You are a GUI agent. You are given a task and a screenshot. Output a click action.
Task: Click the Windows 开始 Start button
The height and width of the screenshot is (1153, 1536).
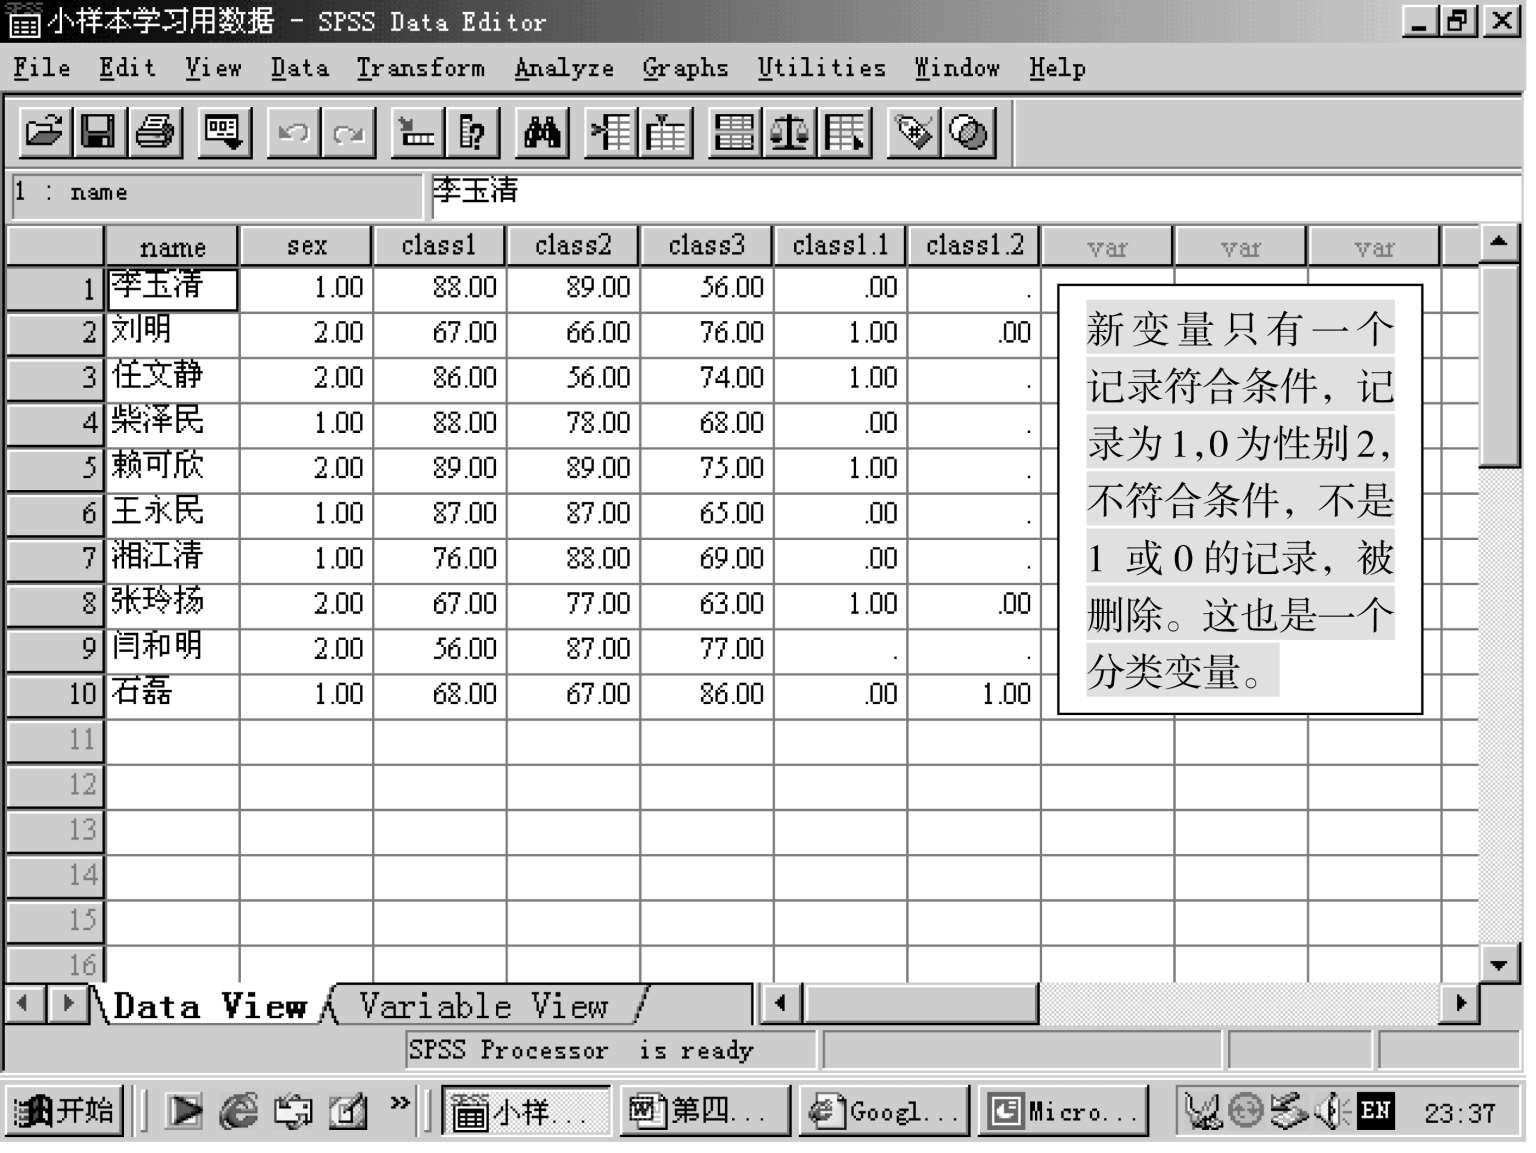(65, 1110)
